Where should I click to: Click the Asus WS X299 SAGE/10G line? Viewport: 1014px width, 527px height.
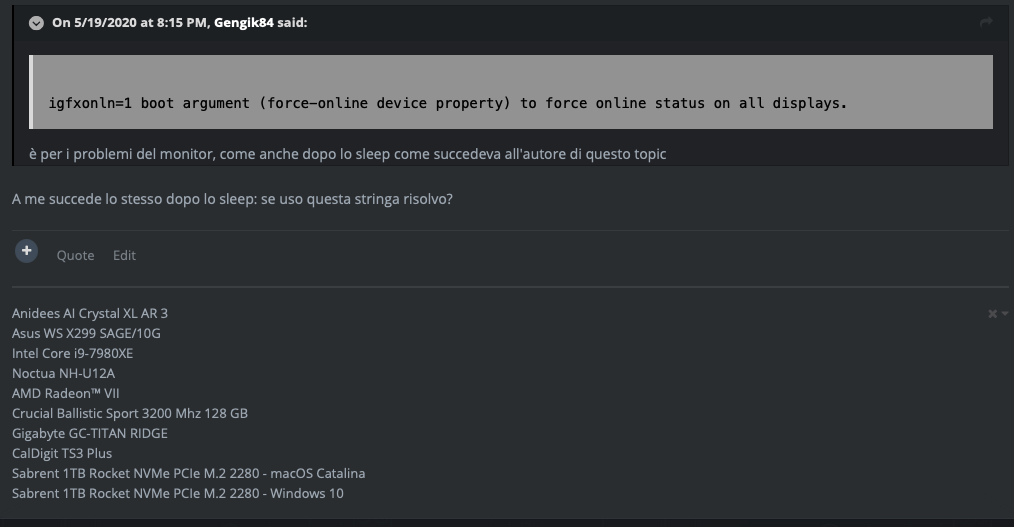[86, 334]
